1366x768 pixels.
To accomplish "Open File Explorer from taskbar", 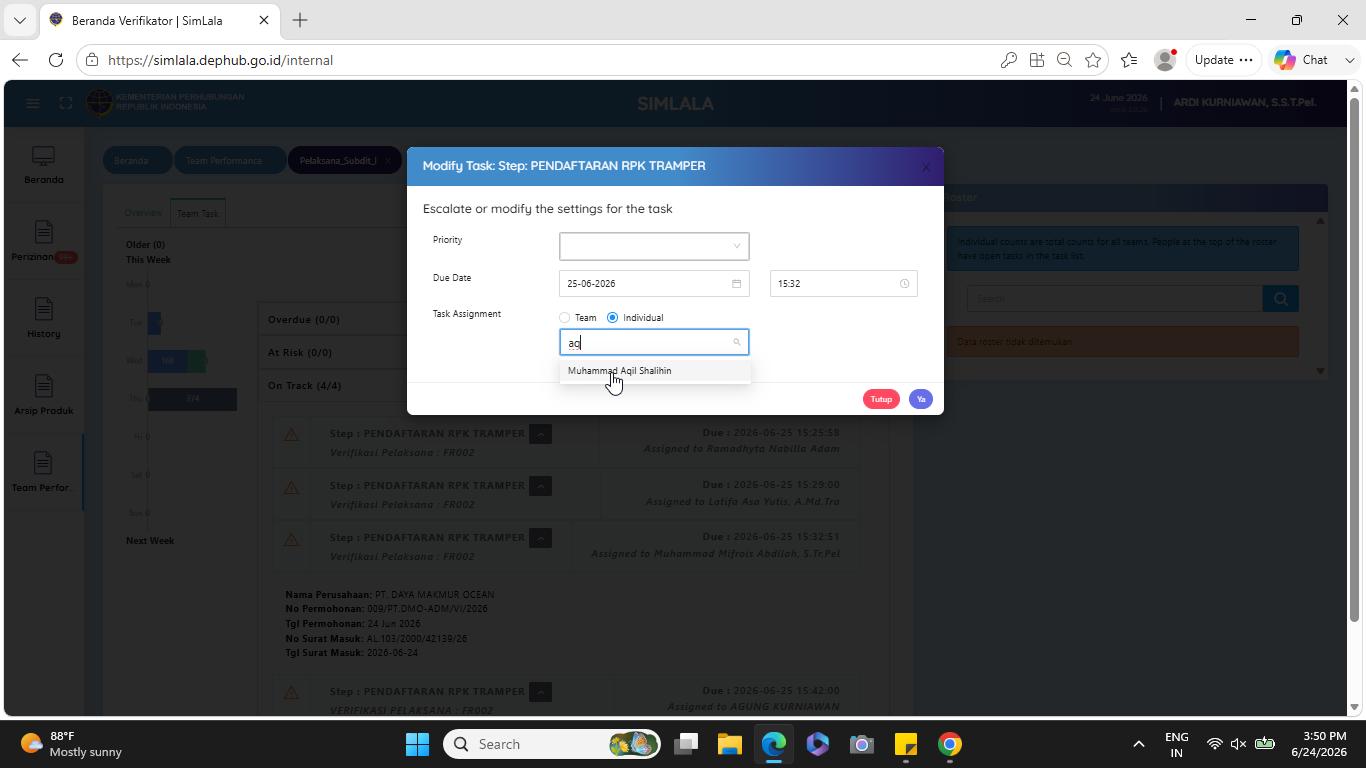I will [x=729, y=744].
